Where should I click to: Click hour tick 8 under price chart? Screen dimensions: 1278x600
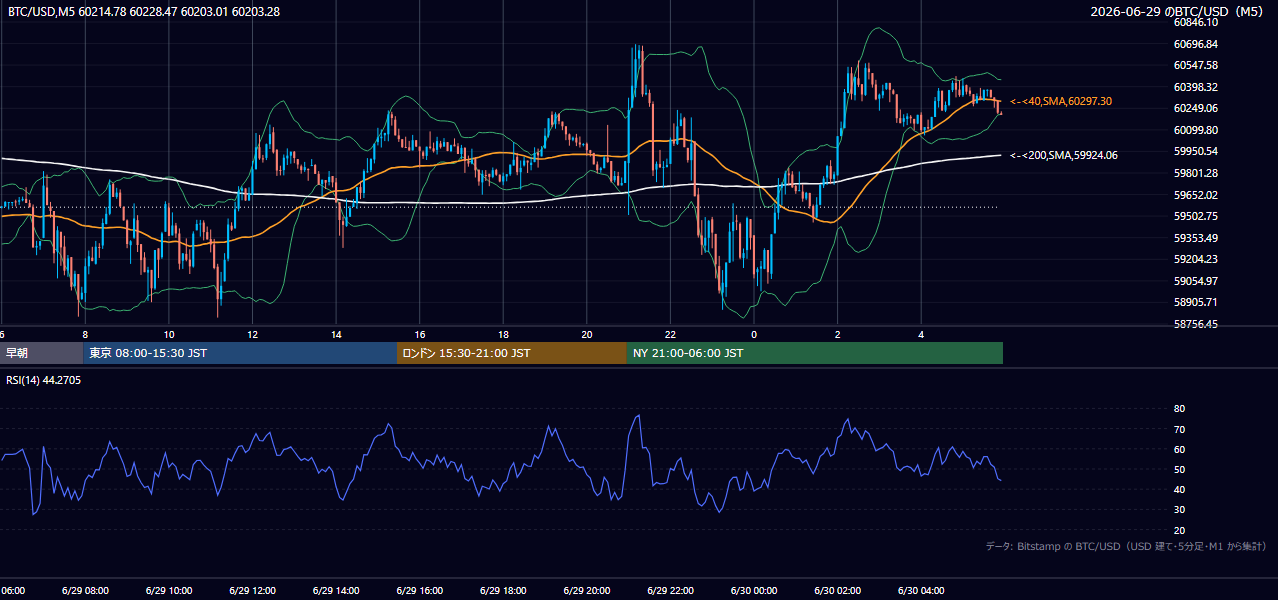click(85, 334)
